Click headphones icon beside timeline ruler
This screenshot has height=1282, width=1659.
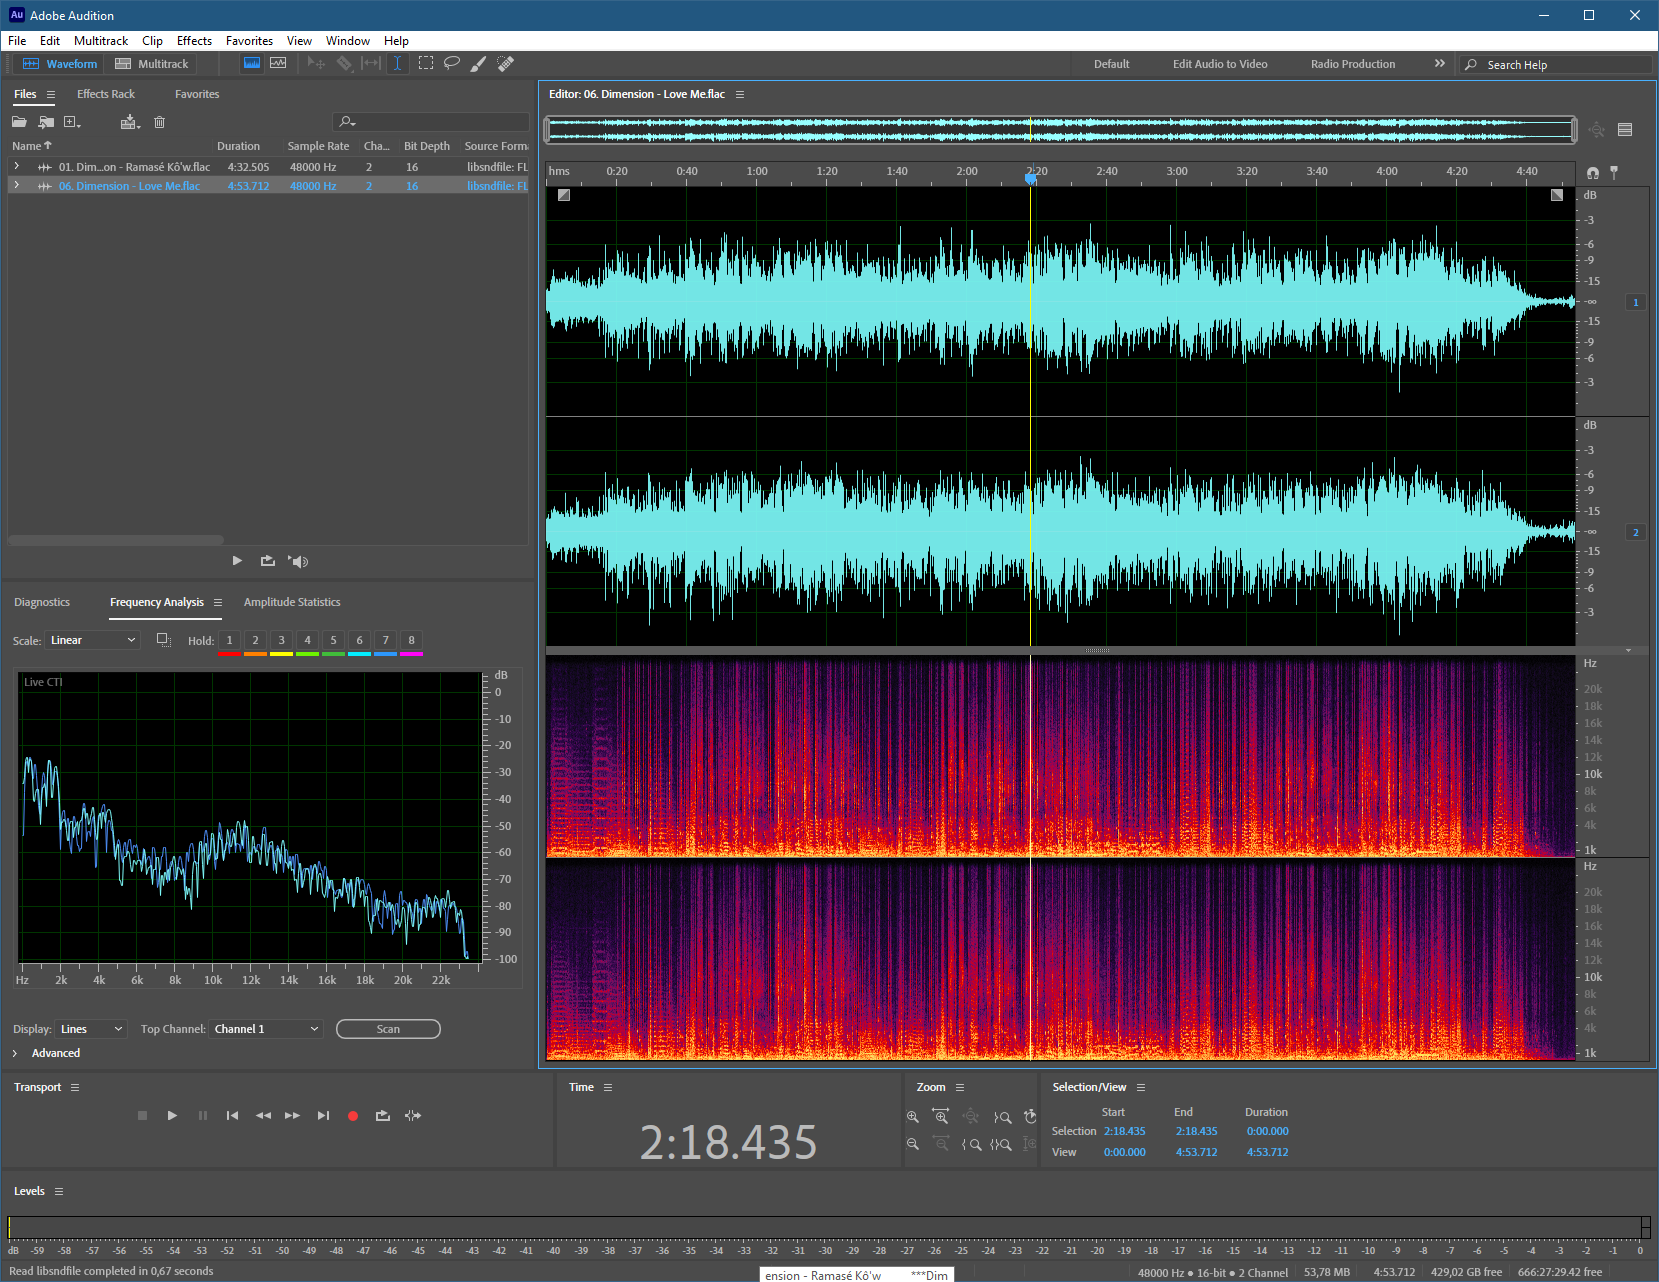coord(1593,173)
